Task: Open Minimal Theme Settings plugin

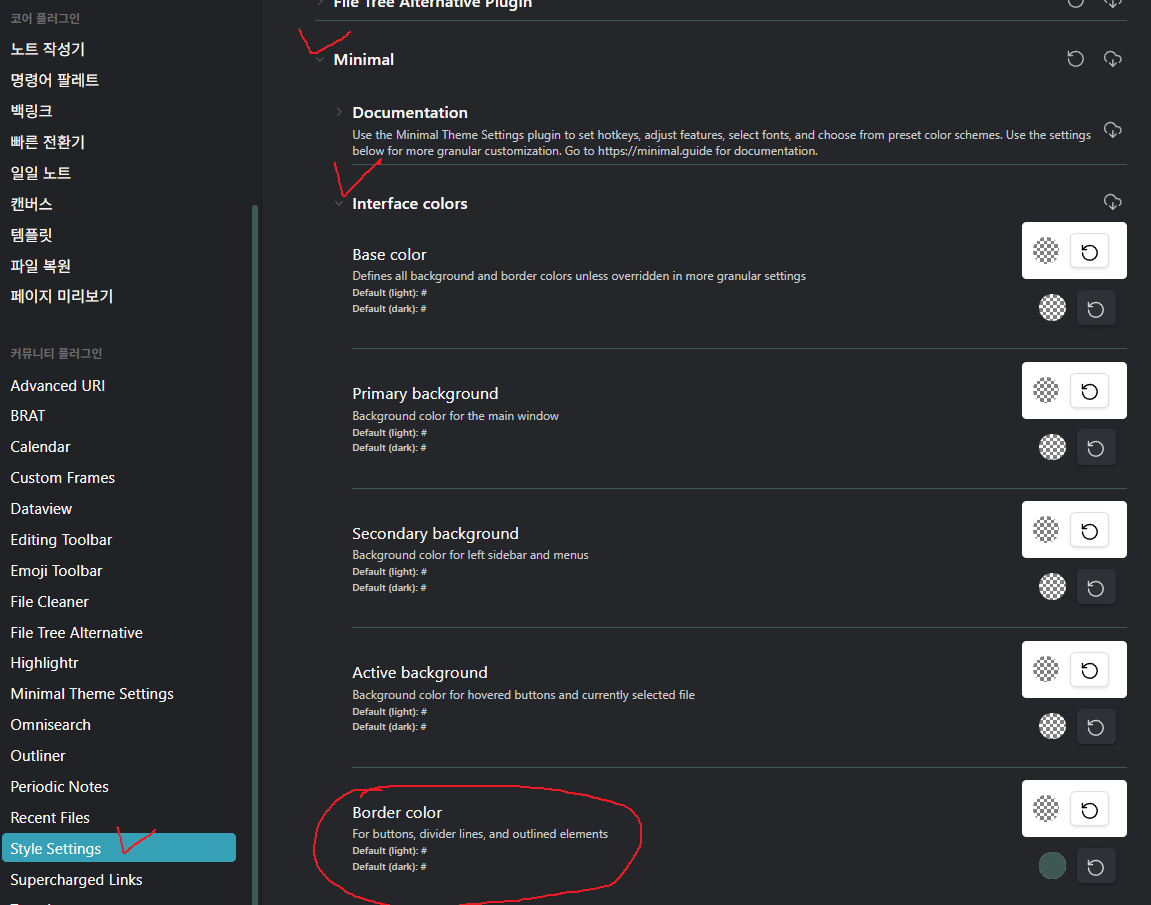Action: coord(92,694)
